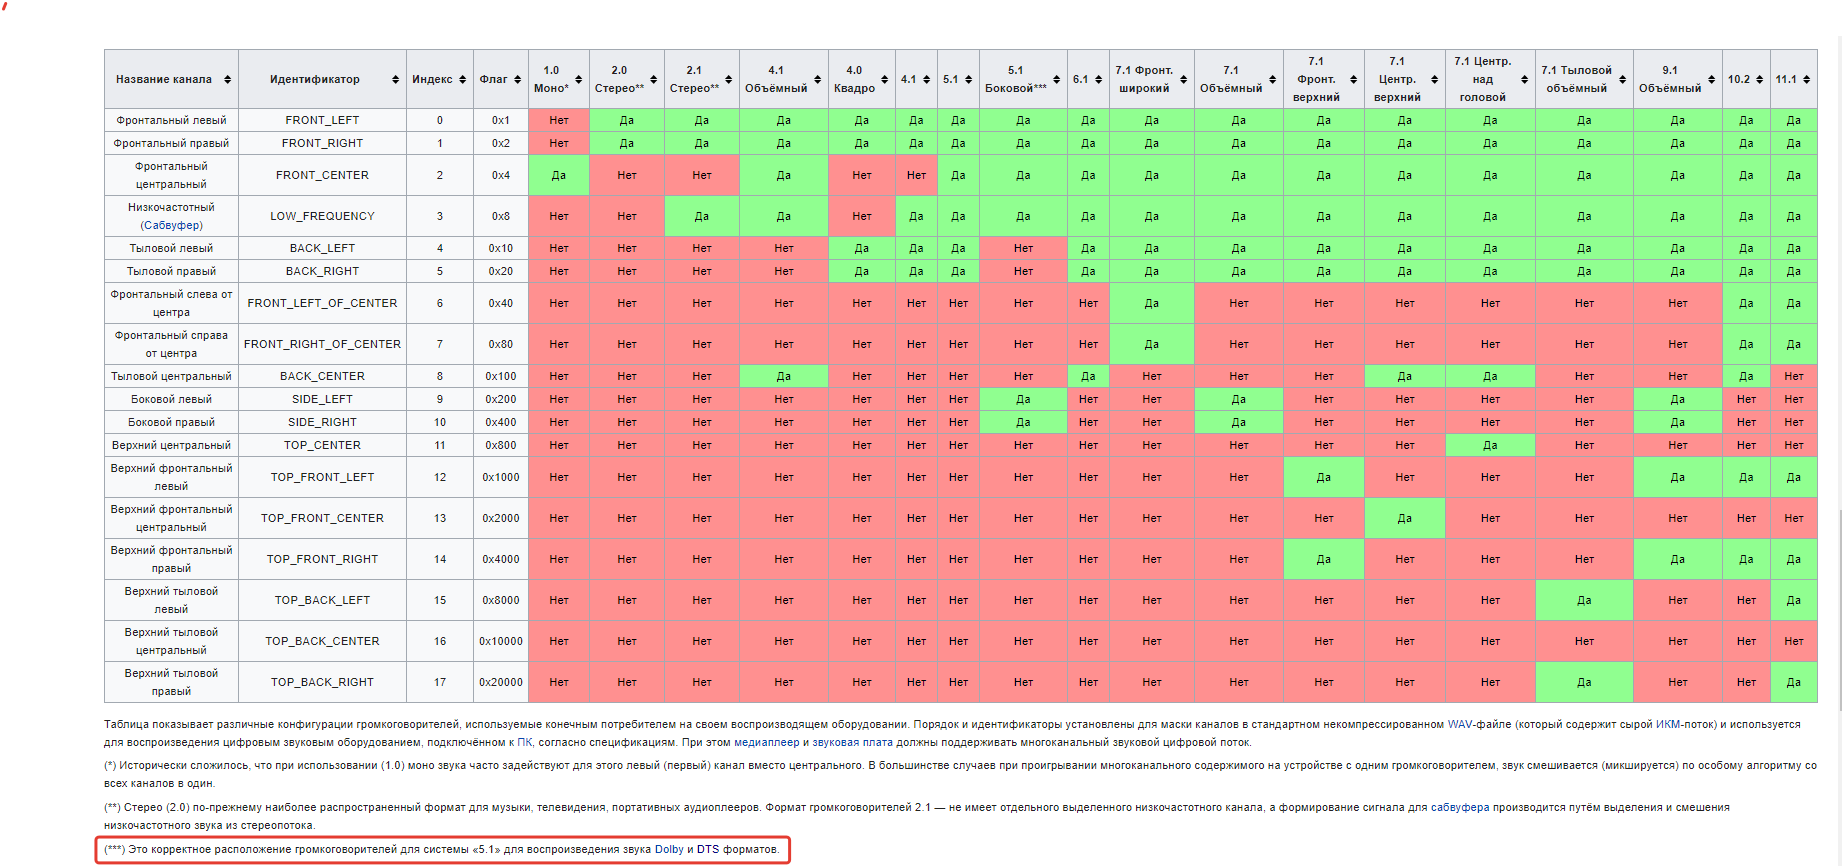Click the 11.1 column sort arrows

pyautogui.click(x=1806, y=80)
